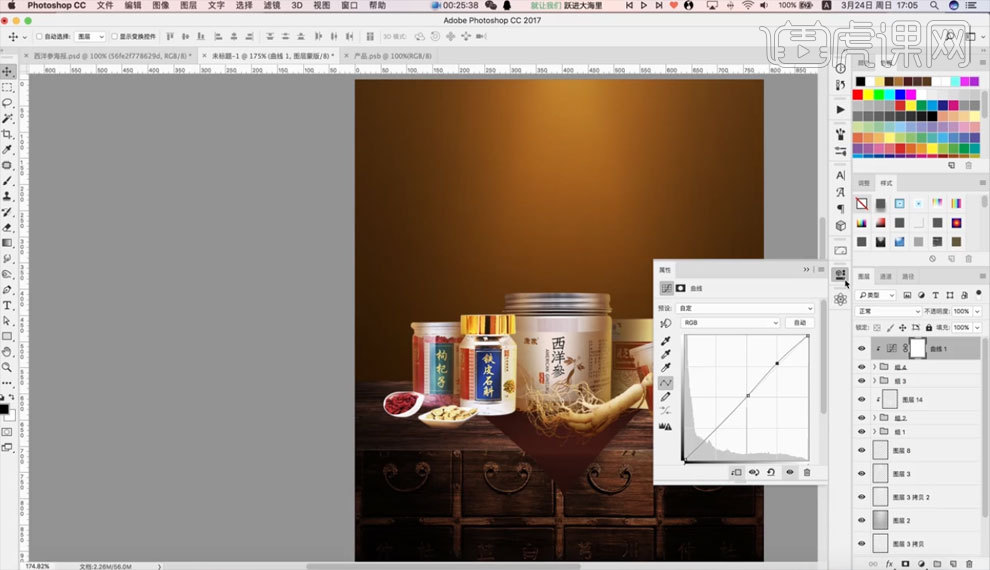Choose the pencil draw-curve icon in Properties

click(x=665, y=397)
